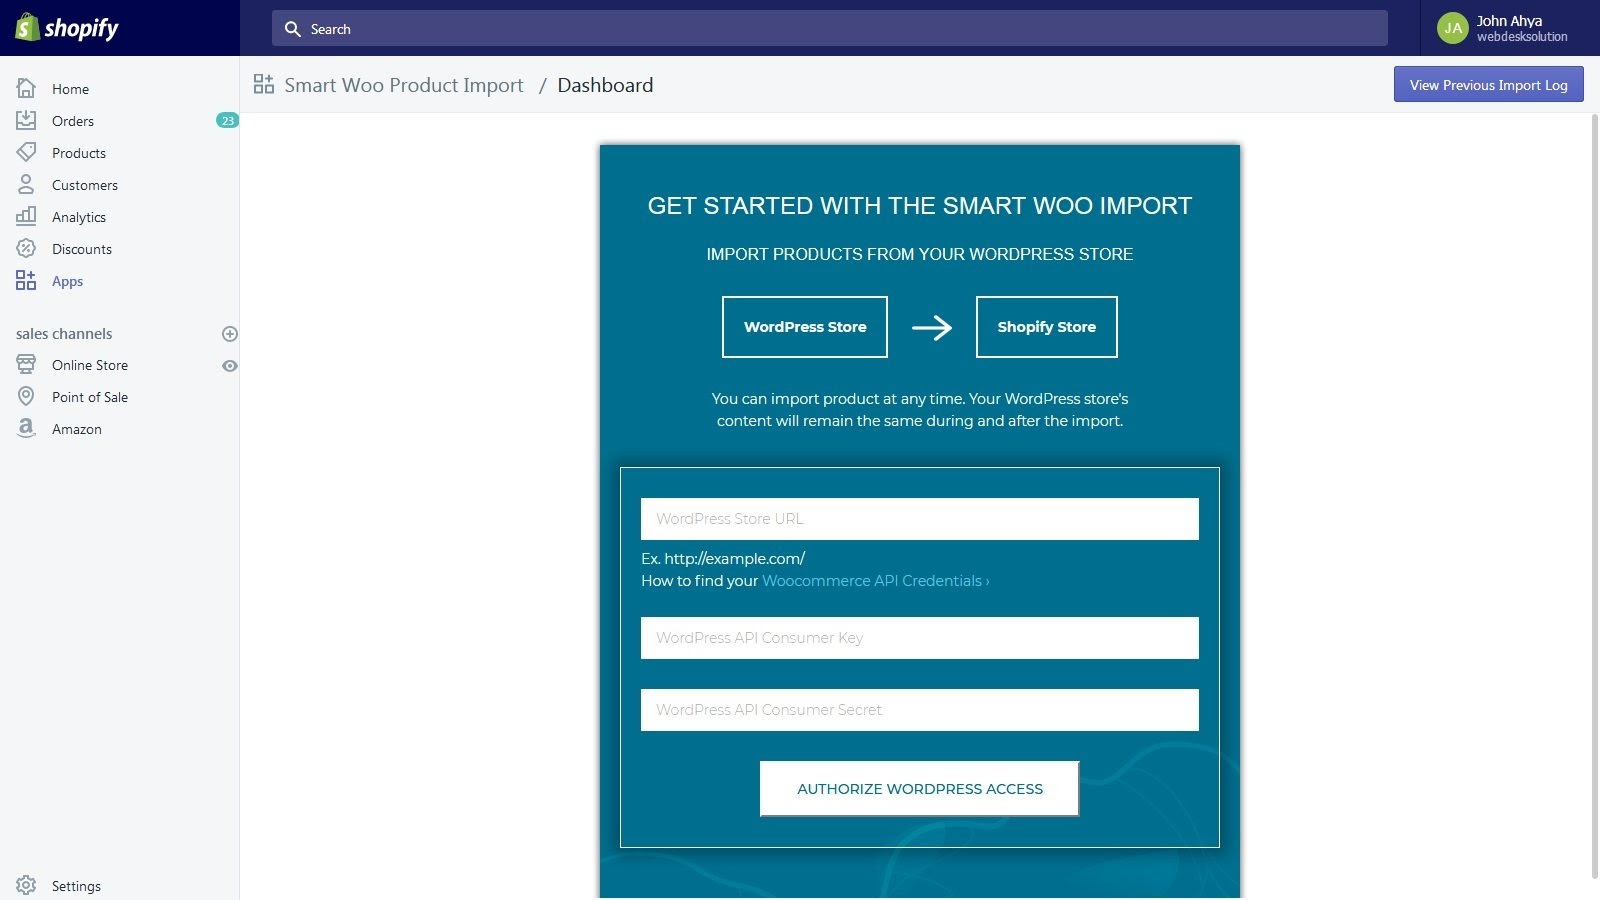Click the Customers person icon
The width and height of the screenshot is (1600, 900).
[x=26, y=184]
